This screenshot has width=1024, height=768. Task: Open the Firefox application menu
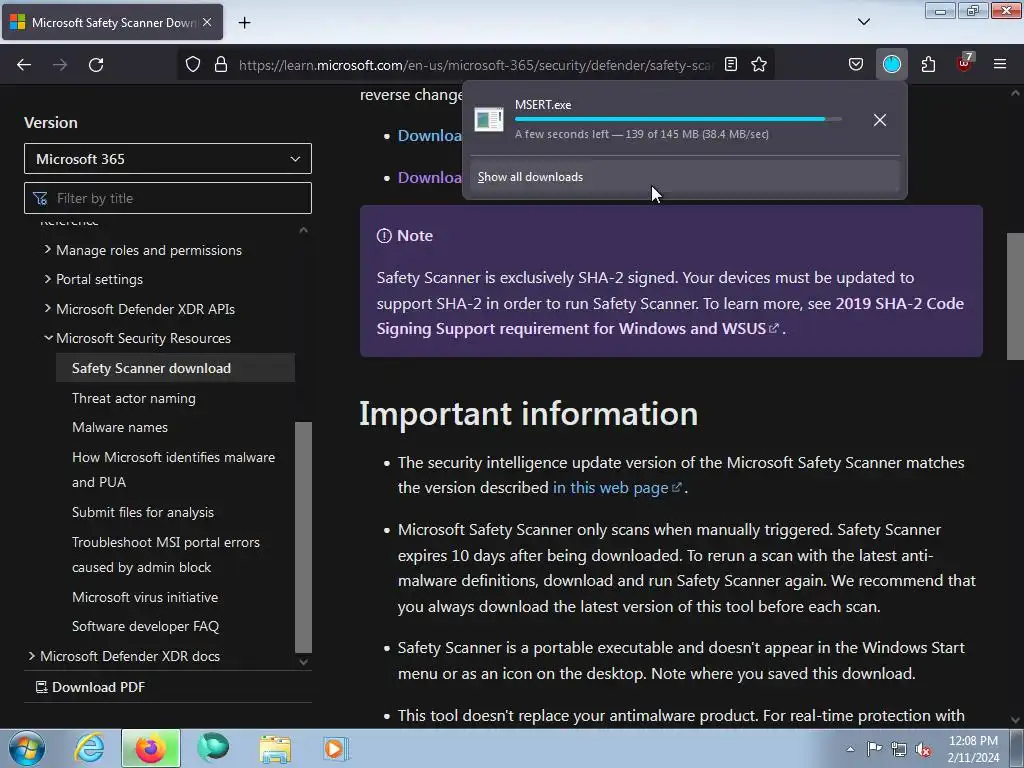[x=1000, y=64]
